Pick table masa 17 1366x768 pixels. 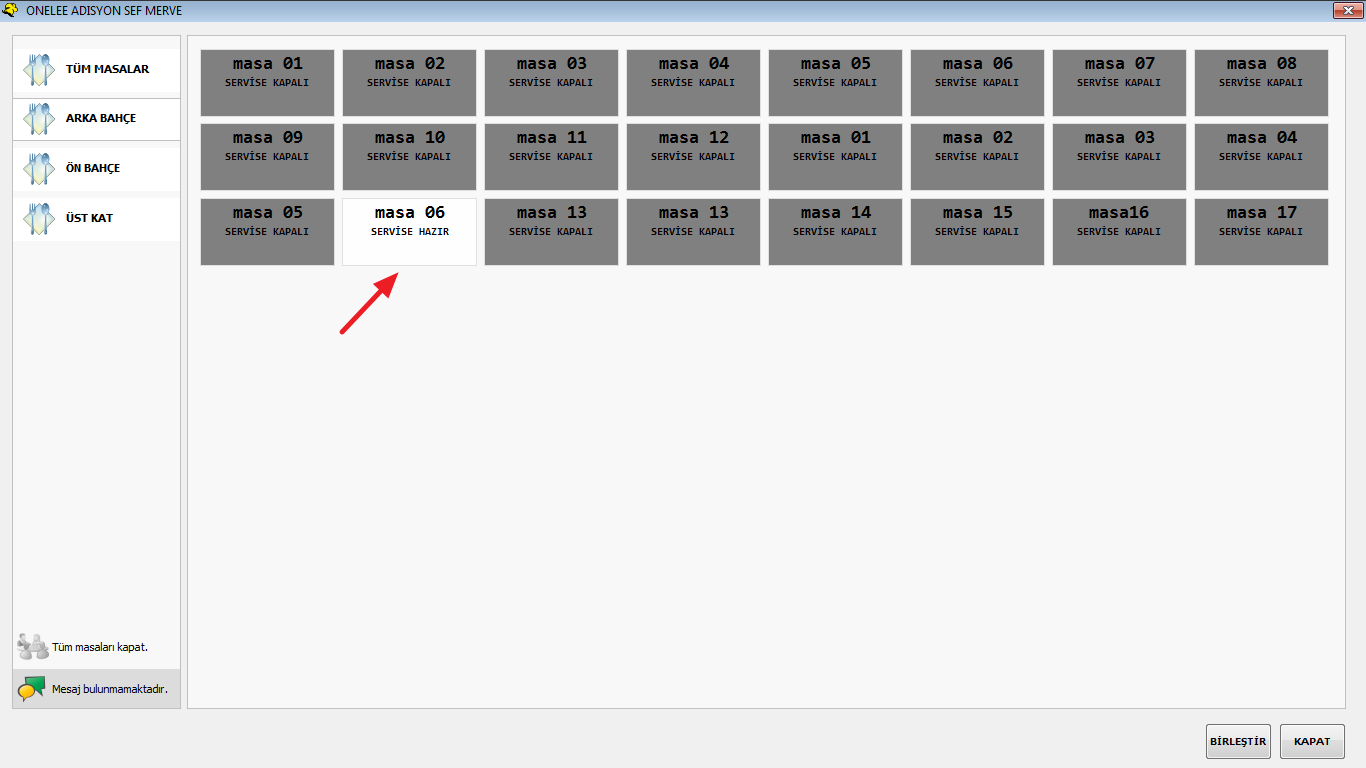[1261, 232]
